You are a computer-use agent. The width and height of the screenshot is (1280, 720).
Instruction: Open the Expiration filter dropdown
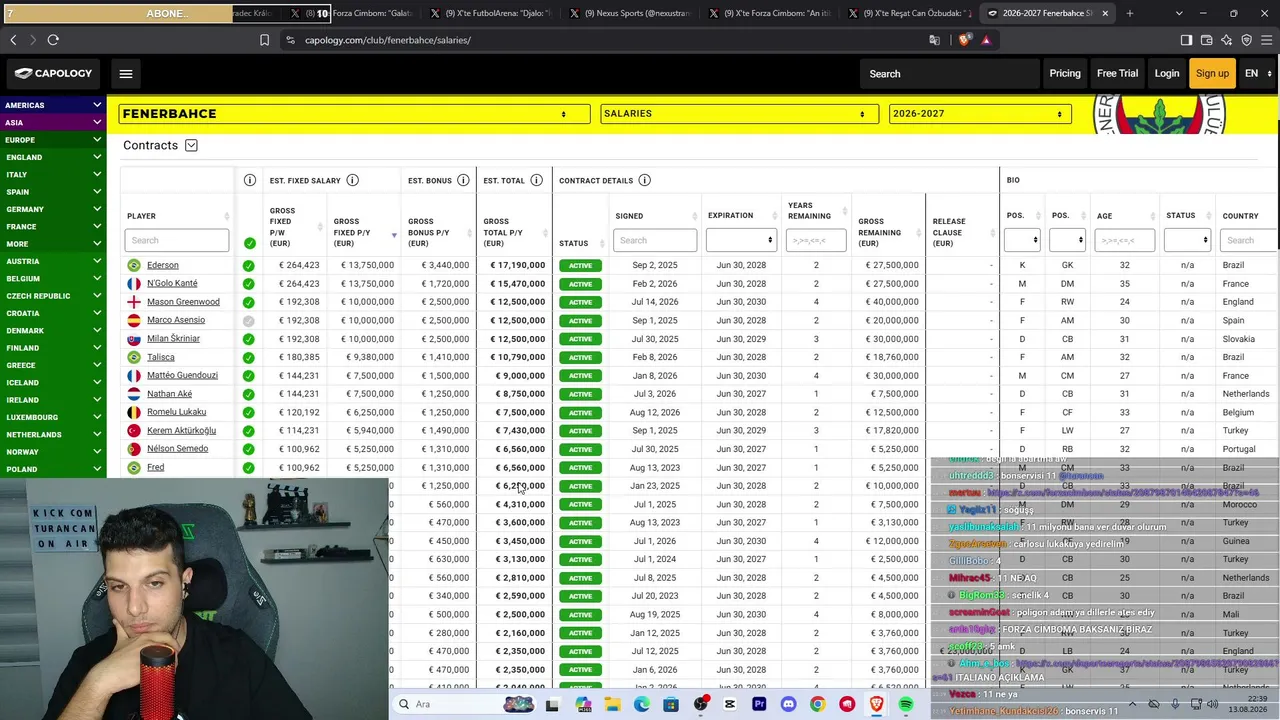click(741, 240)
